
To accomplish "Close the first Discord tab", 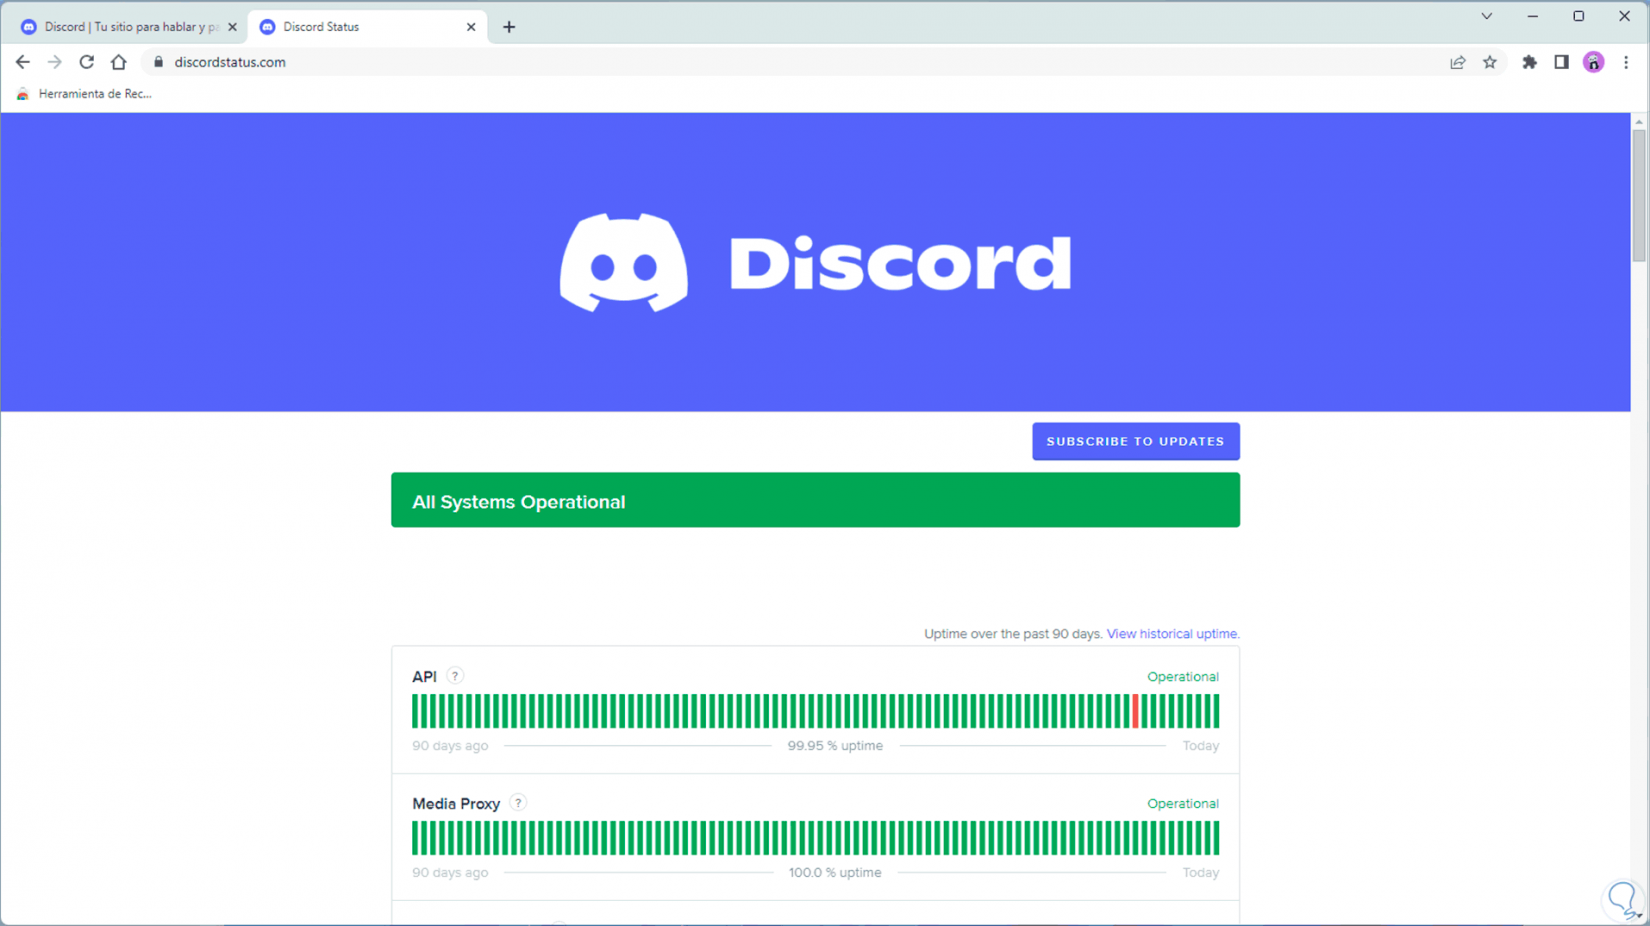I will [x=232, y=27].
